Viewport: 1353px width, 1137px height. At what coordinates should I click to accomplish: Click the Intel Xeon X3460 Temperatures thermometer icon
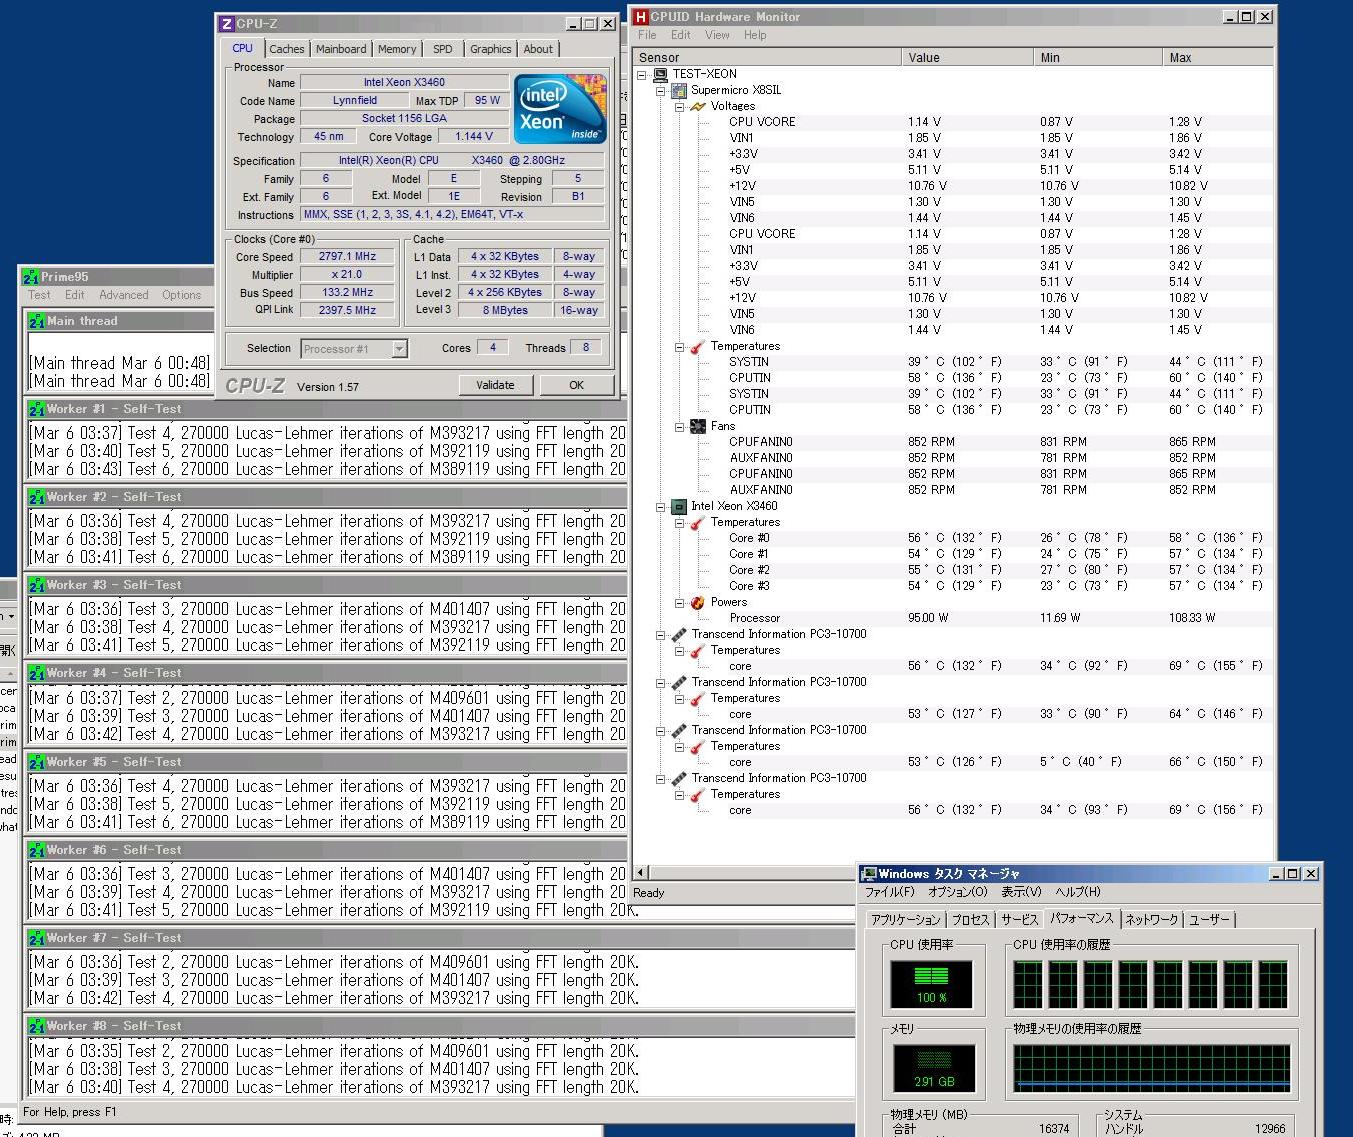click(x=698, y=522)
